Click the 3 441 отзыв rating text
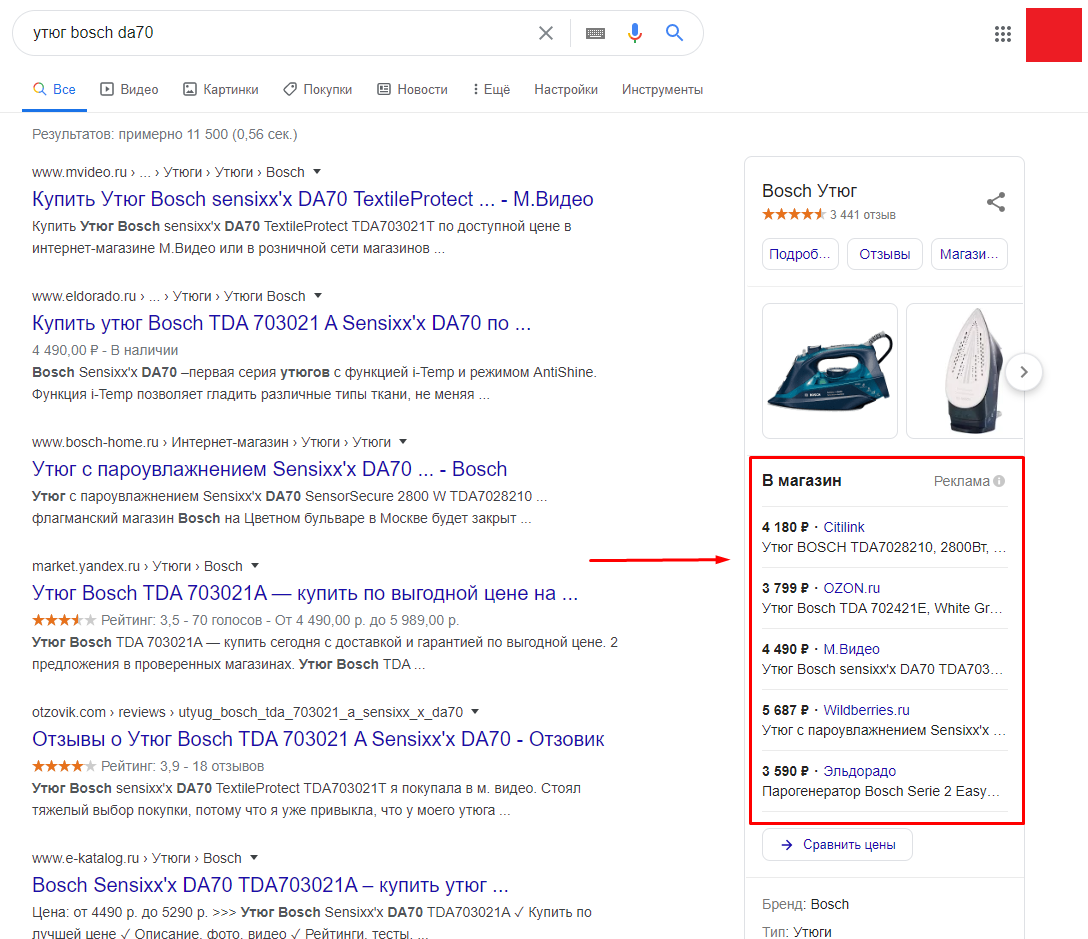The height and width of the screenshot is (939, 1088). coord(862,215)
